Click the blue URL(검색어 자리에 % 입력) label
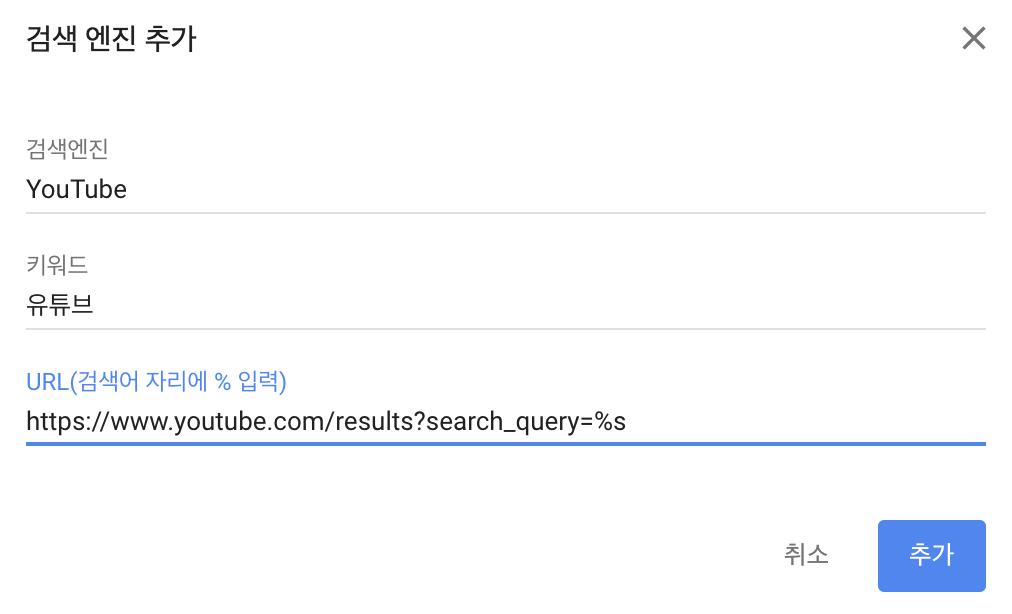 pos(156,381)
